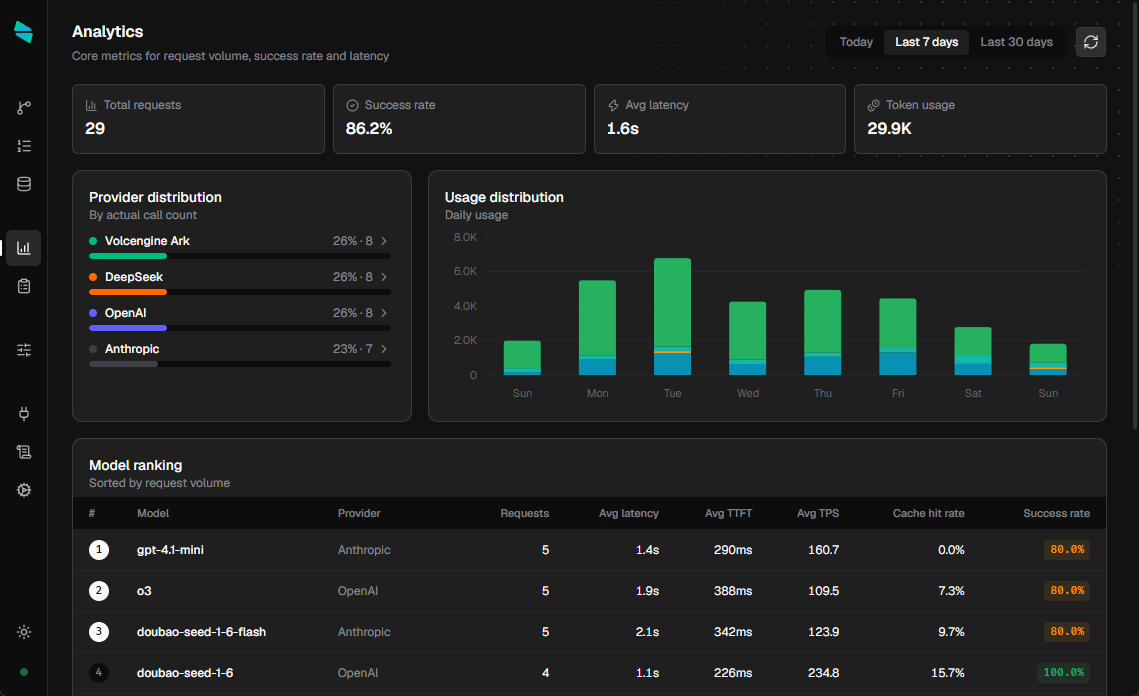Open the numbered list icon in sidebar

[24, 146]
